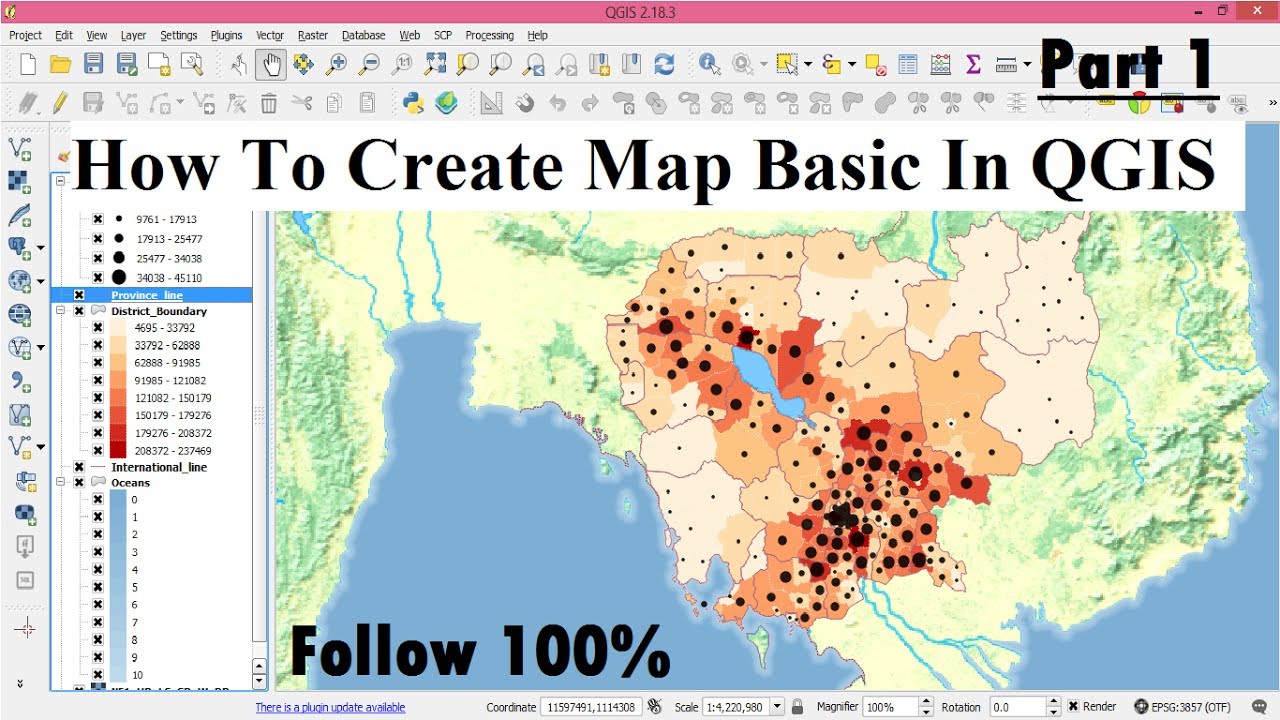Open the Python Console icon
Viewport: 1280px width, 720px height.
(413, 102)
